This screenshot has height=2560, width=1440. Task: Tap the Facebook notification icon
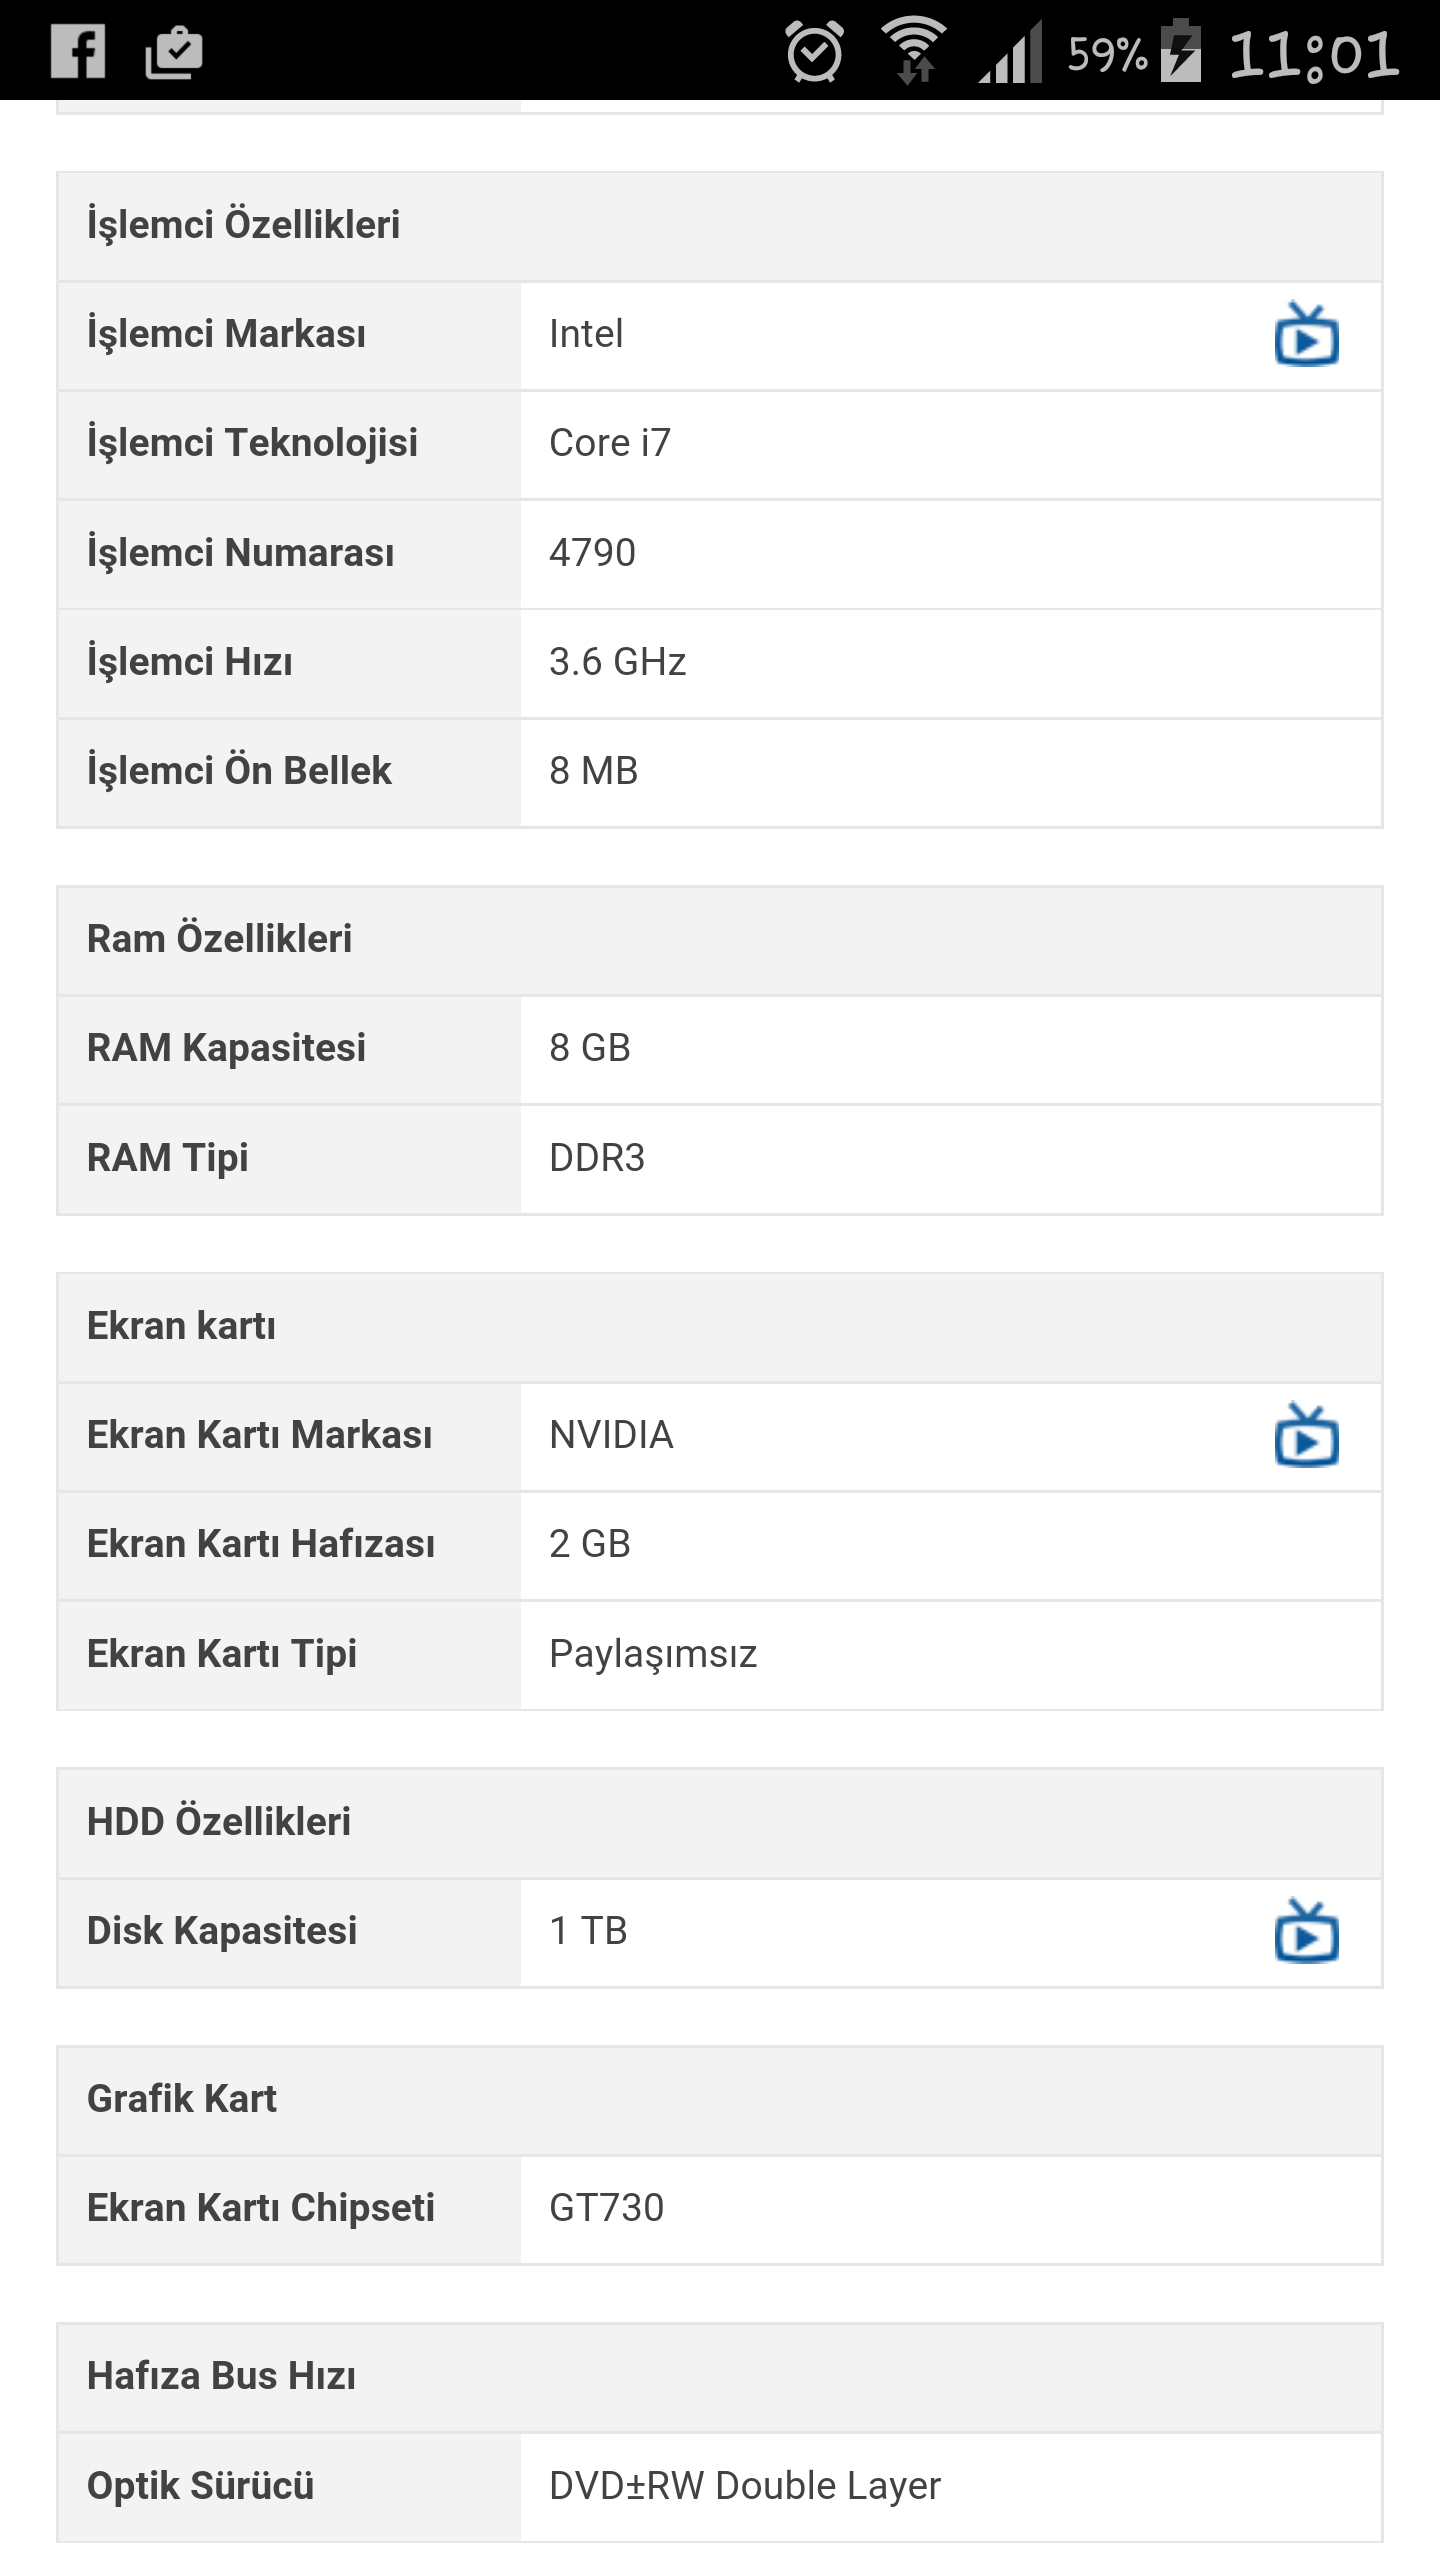click(78, 52)
